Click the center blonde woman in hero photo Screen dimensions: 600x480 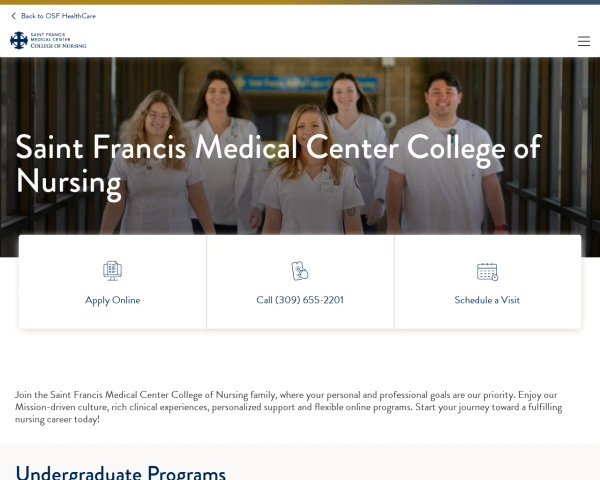[x=308, y=128]
